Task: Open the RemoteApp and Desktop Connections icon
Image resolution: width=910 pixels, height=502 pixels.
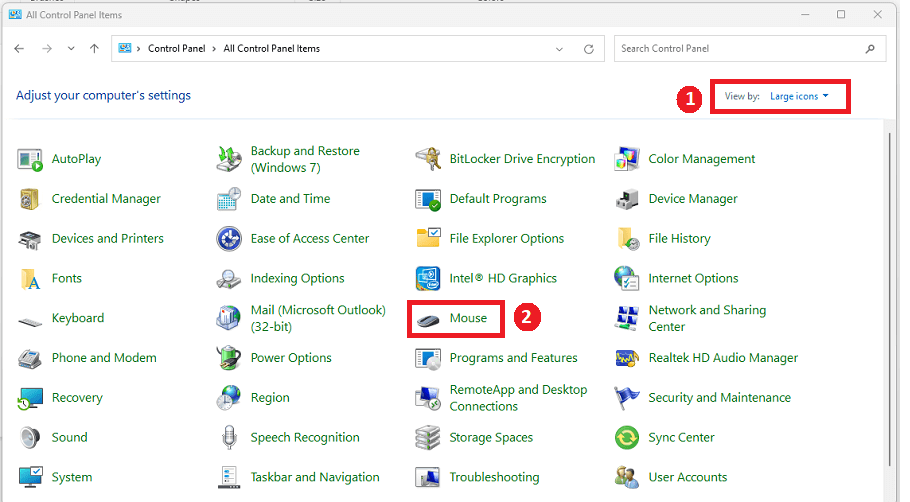Action: 428,399
